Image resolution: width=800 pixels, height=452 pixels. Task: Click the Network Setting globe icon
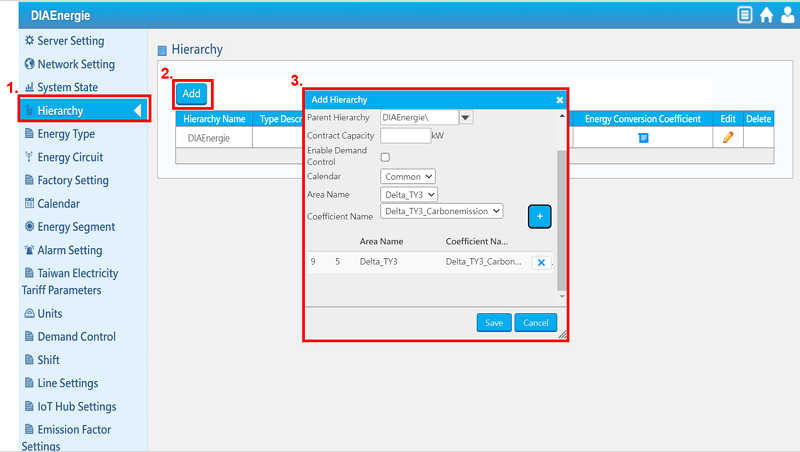[30, 64]
